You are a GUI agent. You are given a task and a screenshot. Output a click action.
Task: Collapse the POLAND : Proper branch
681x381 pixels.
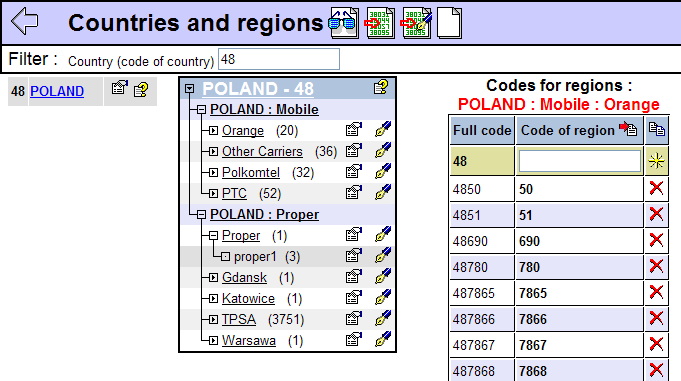[x=201, y=215]
